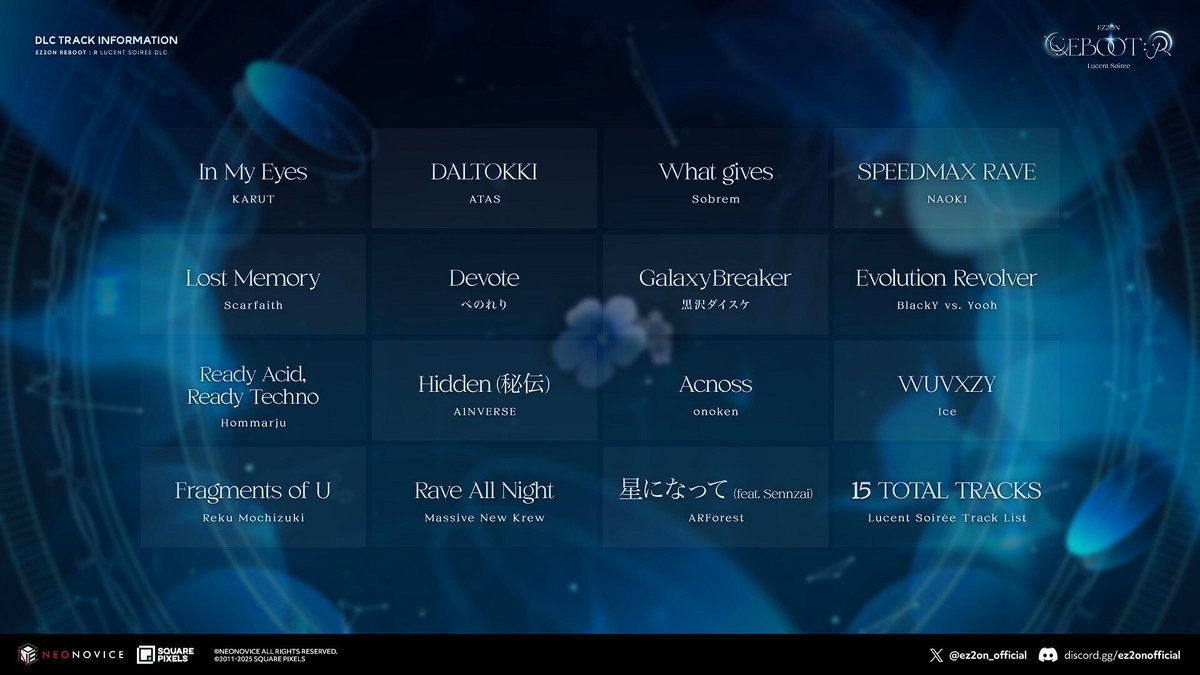Click the Square Pixels logo
This screenshot has width=1200, height=675.
click(163, 655)
